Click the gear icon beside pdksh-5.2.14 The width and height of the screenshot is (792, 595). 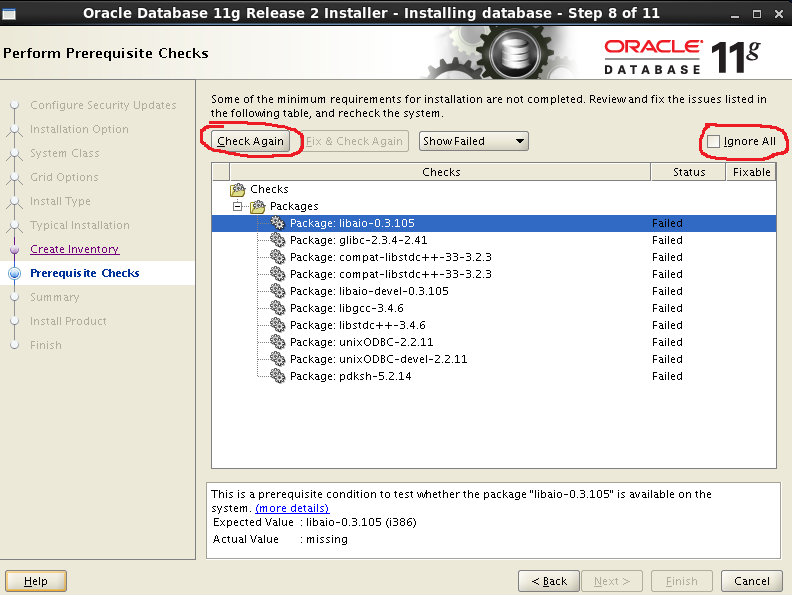click(277, 376)
